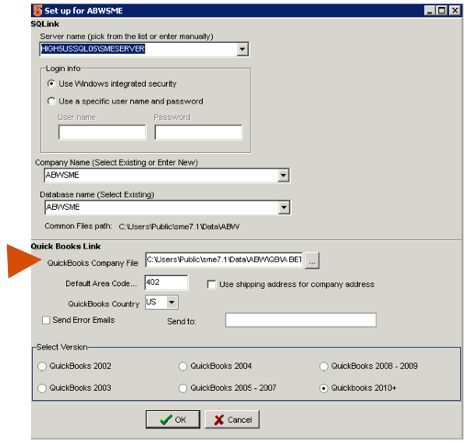Screen dimensions: 464x444
Task: Click the Send to email field
Action: click(x=301, y=320)
